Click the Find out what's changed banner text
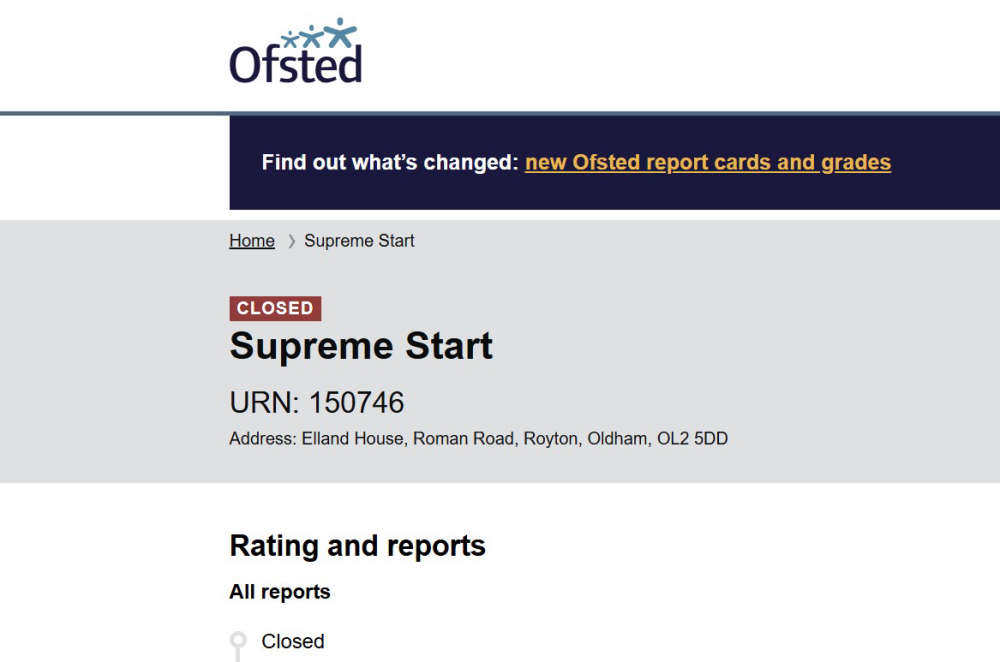The image size is (1000, 662). [x=390, y=162]
